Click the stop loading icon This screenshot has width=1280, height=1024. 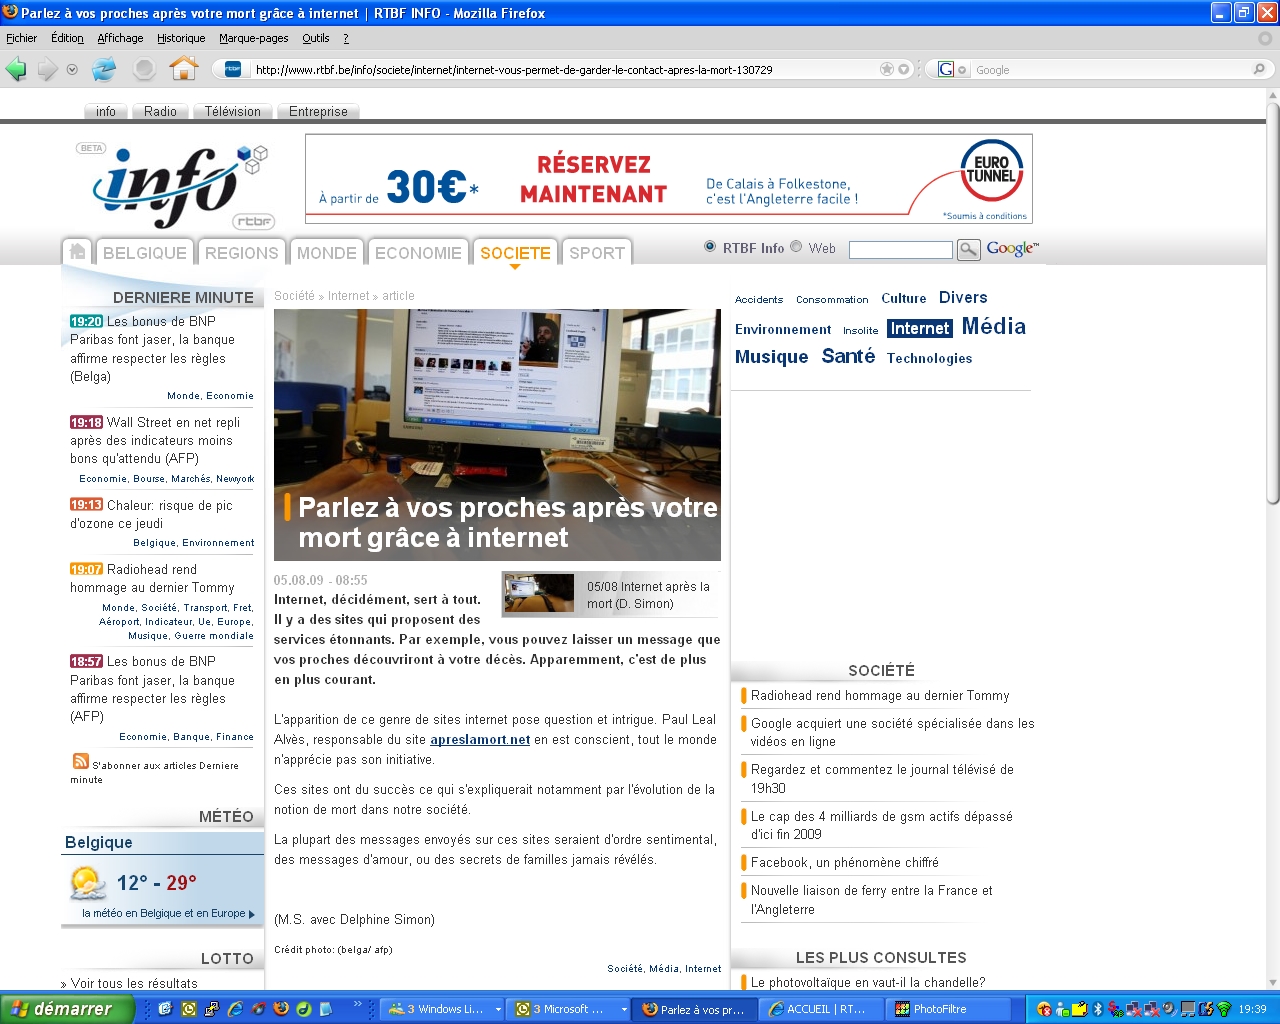144,69
